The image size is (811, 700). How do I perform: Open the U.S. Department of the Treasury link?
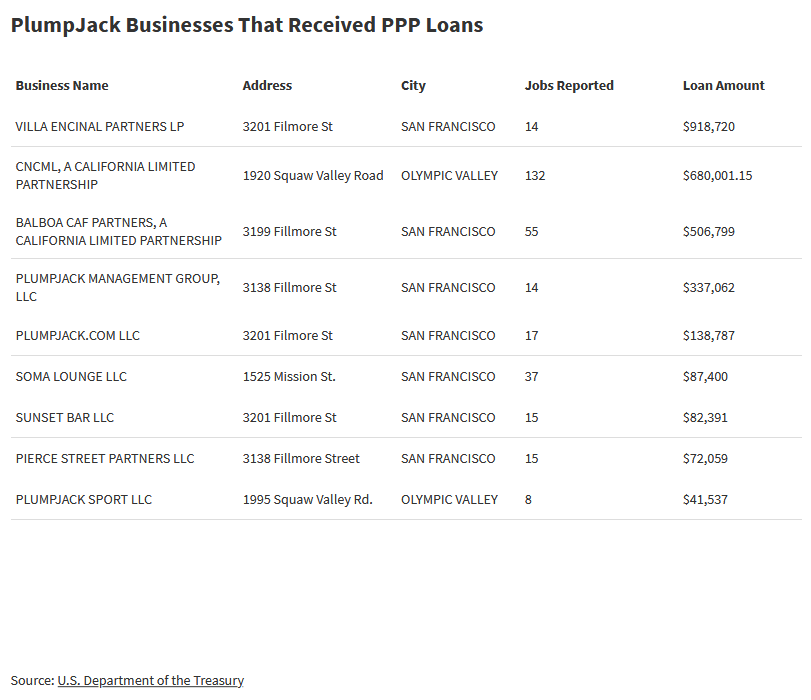point(150,680)
